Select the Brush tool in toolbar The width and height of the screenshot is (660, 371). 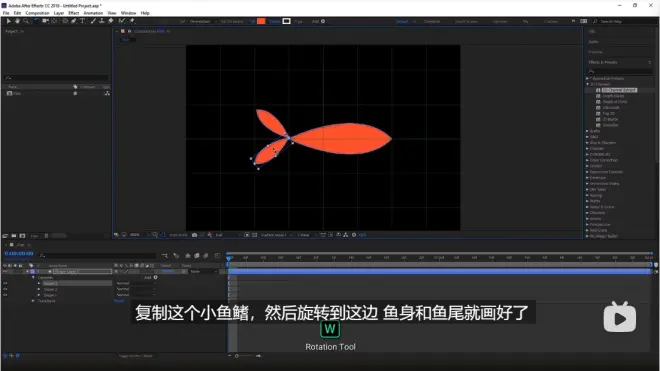93,21
